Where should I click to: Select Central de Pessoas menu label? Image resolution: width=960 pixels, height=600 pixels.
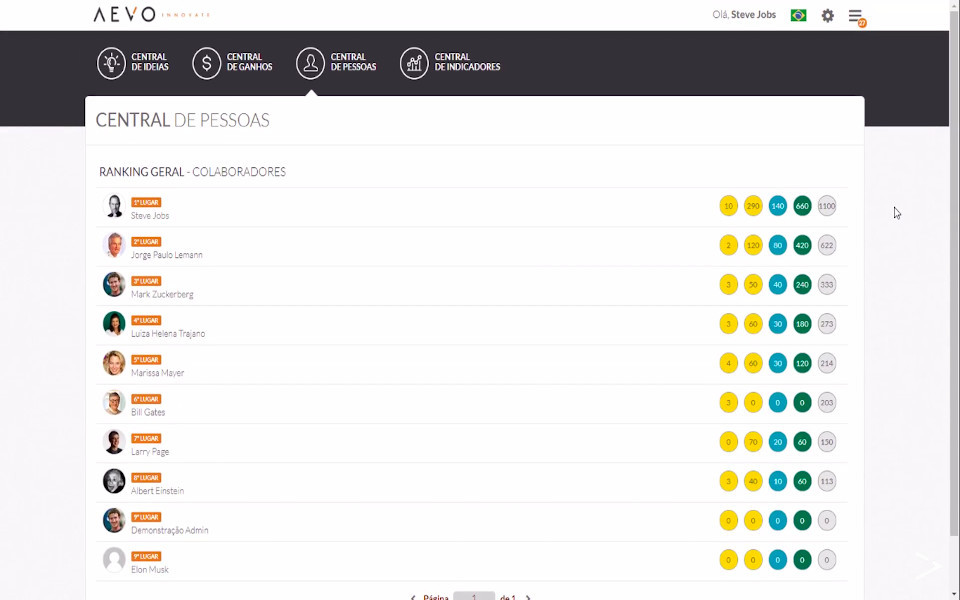pos(353,62)
